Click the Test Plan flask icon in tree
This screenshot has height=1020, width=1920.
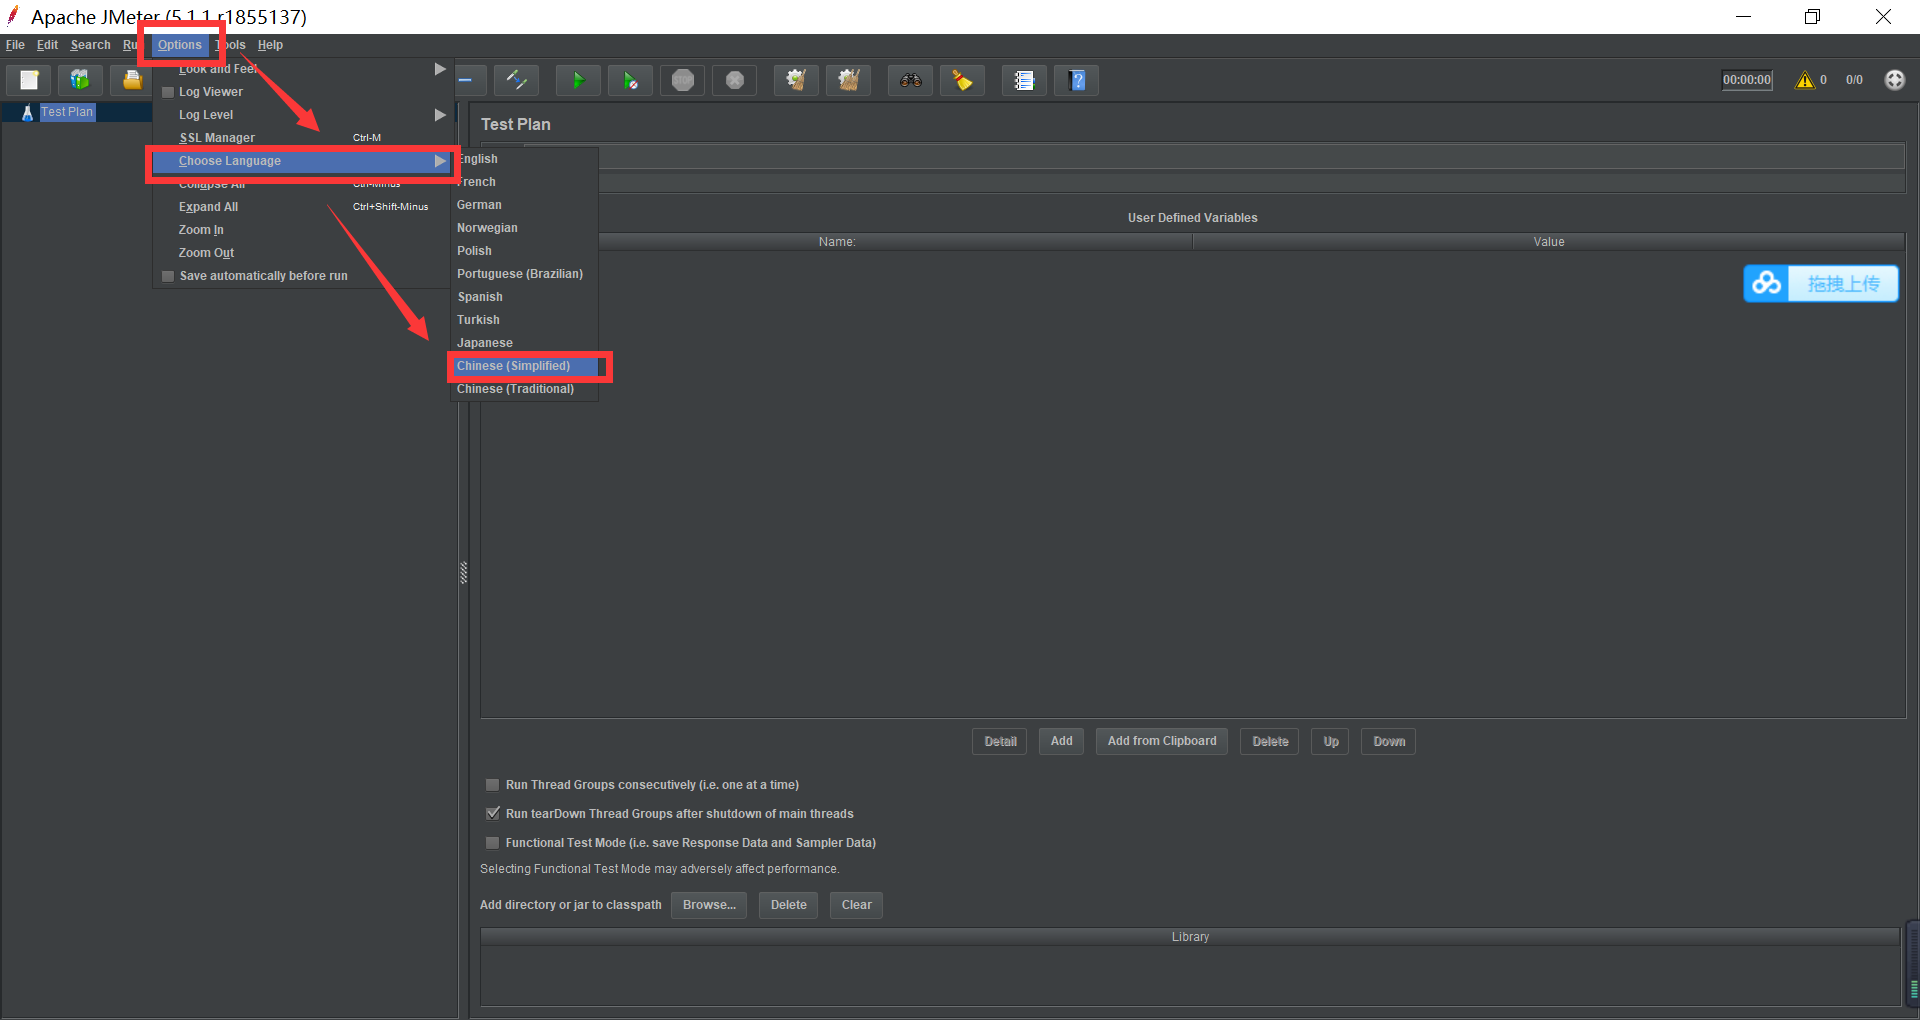pos(27,112)
